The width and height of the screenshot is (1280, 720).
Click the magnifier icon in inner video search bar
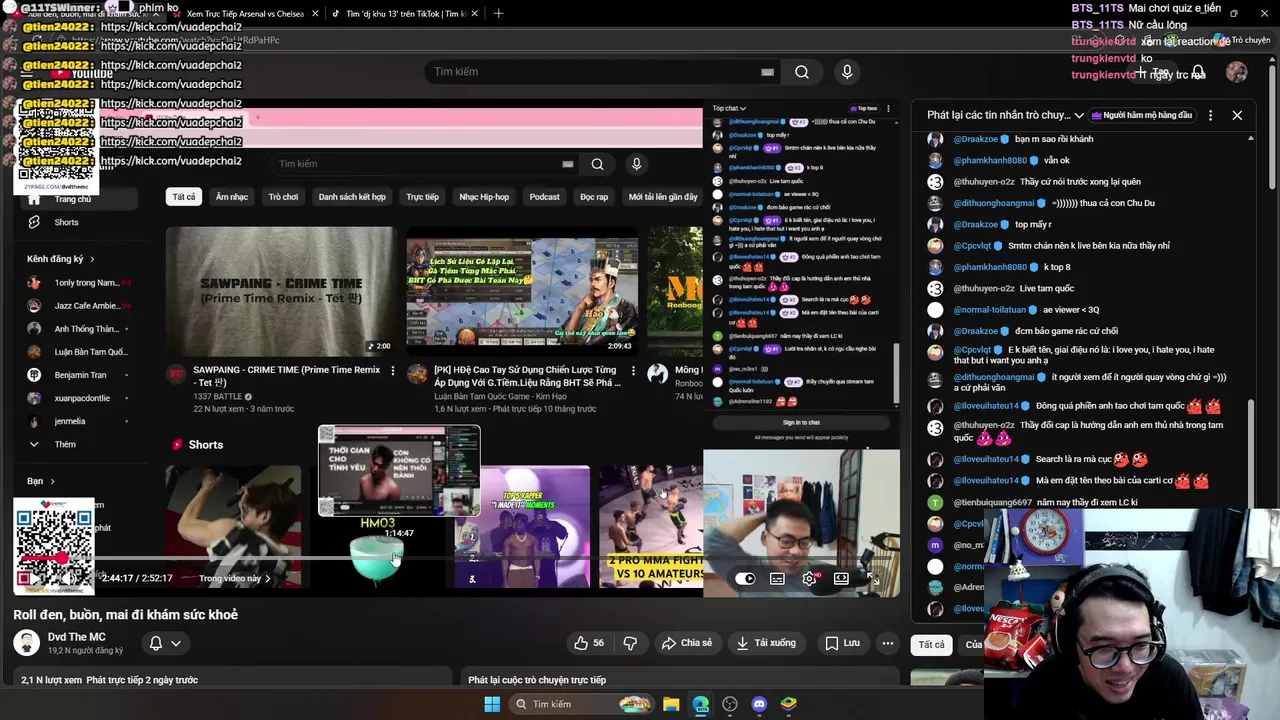(x=597, y=164)
